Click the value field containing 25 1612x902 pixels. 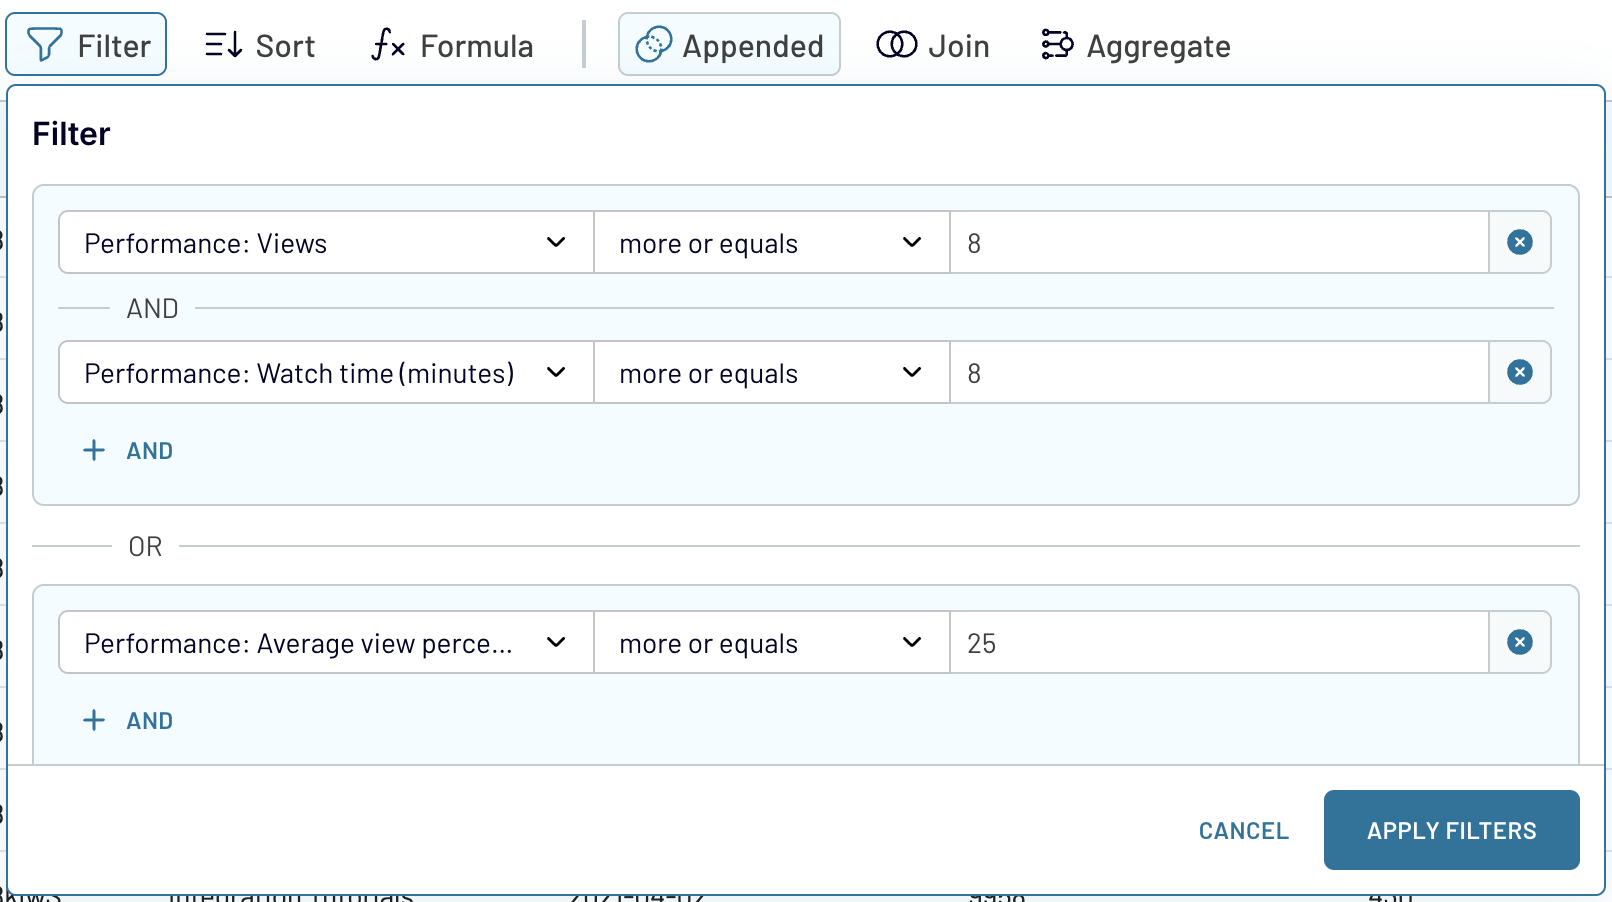click(x=1218, y=643)
